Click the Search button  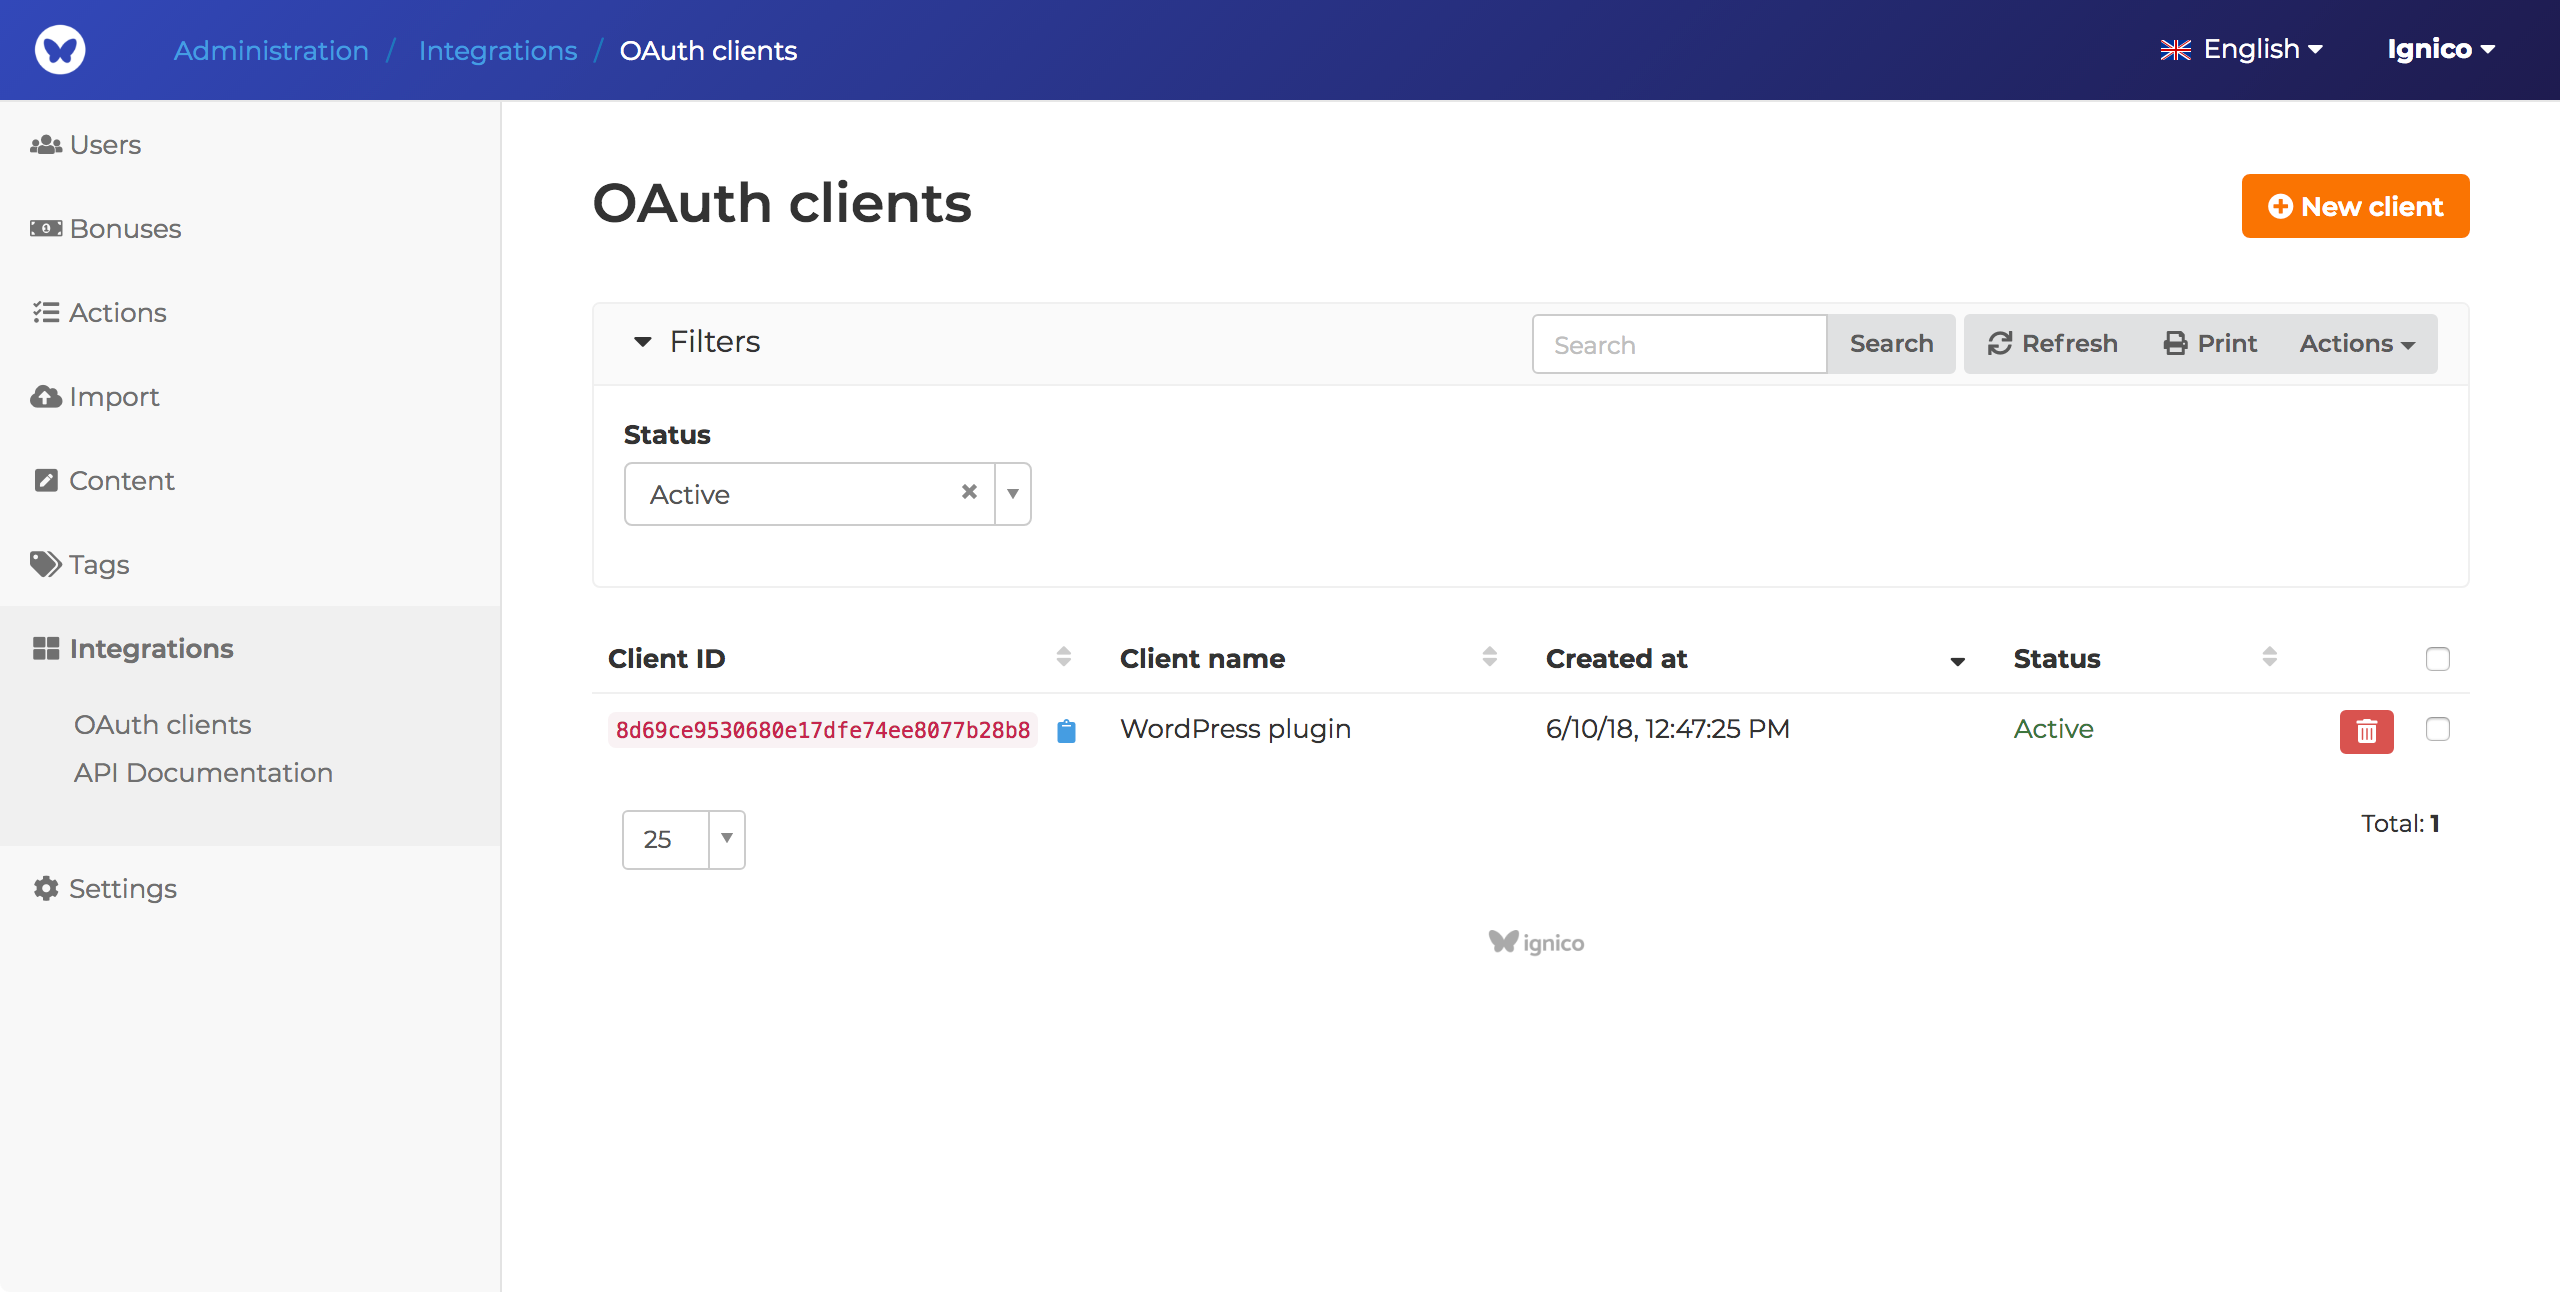[1891, 344]
